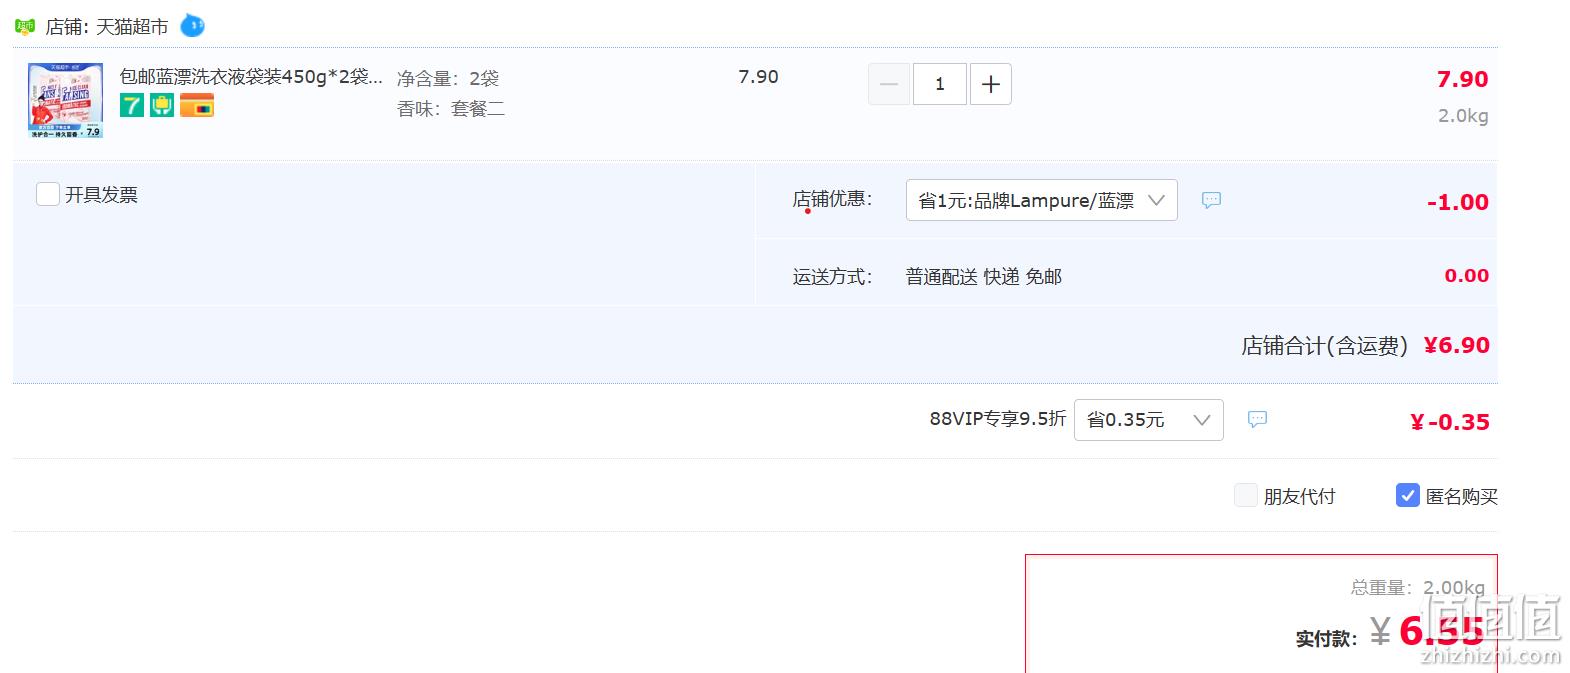
Task: Click the store name 天猫超市
Action: coord(132,27)
